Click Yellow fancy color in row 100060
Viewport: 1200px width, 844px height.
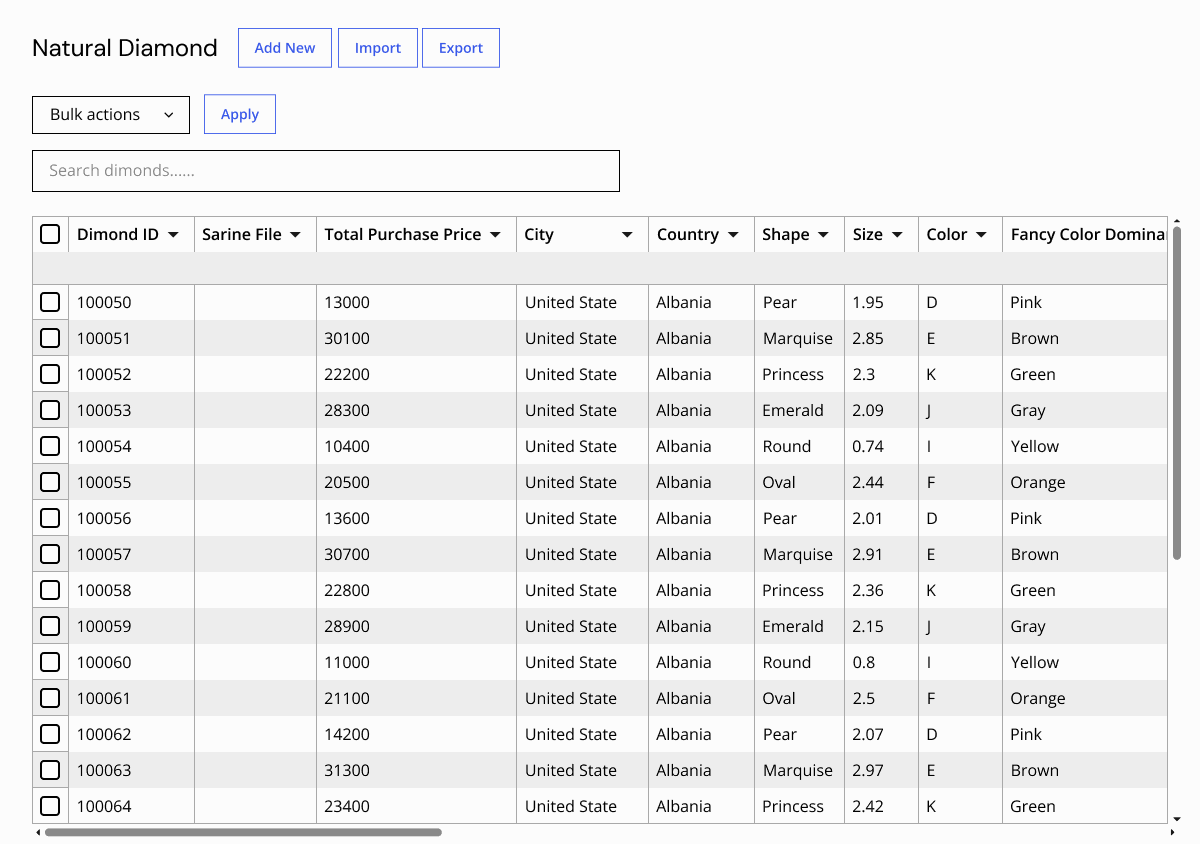coord(1085,662)
